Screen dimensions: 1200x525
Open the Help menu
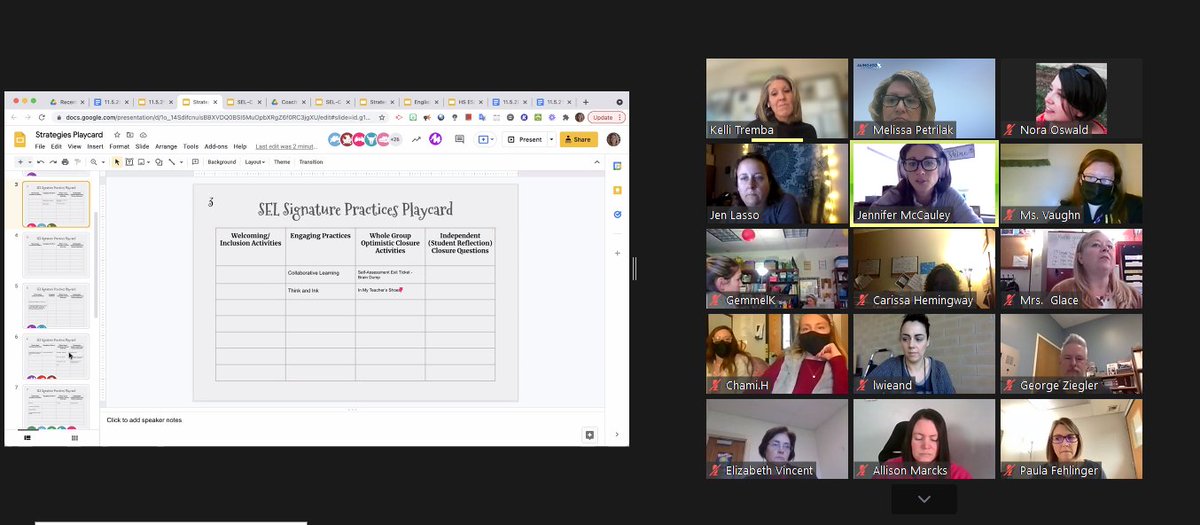pos(240,146)
